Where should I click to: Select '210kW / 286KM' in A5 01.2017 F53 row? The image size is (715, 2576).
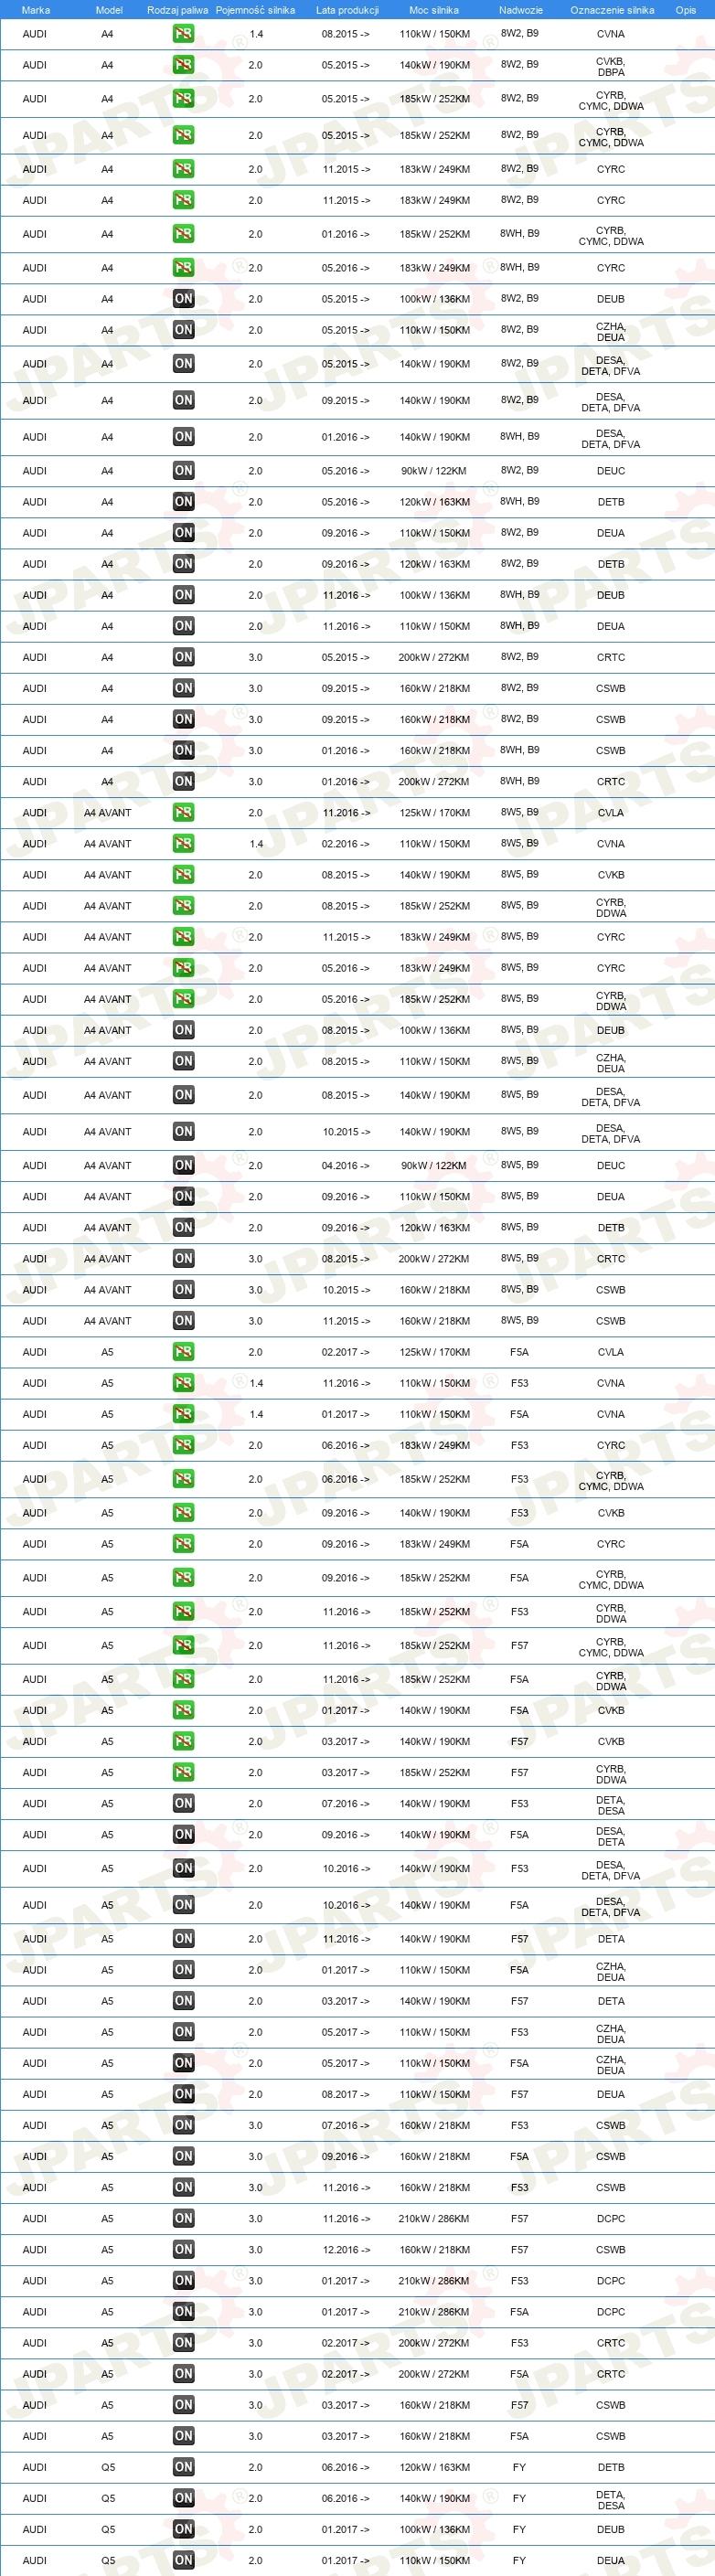click(x=434, y=2280)
